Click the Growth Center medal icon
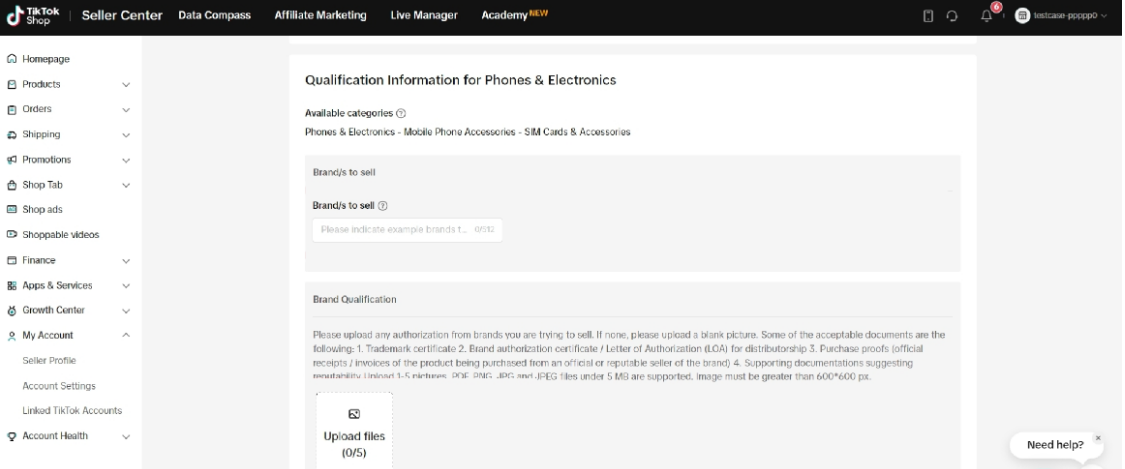The height and width of the screenshot is (469, 1125). pos(11,311)
